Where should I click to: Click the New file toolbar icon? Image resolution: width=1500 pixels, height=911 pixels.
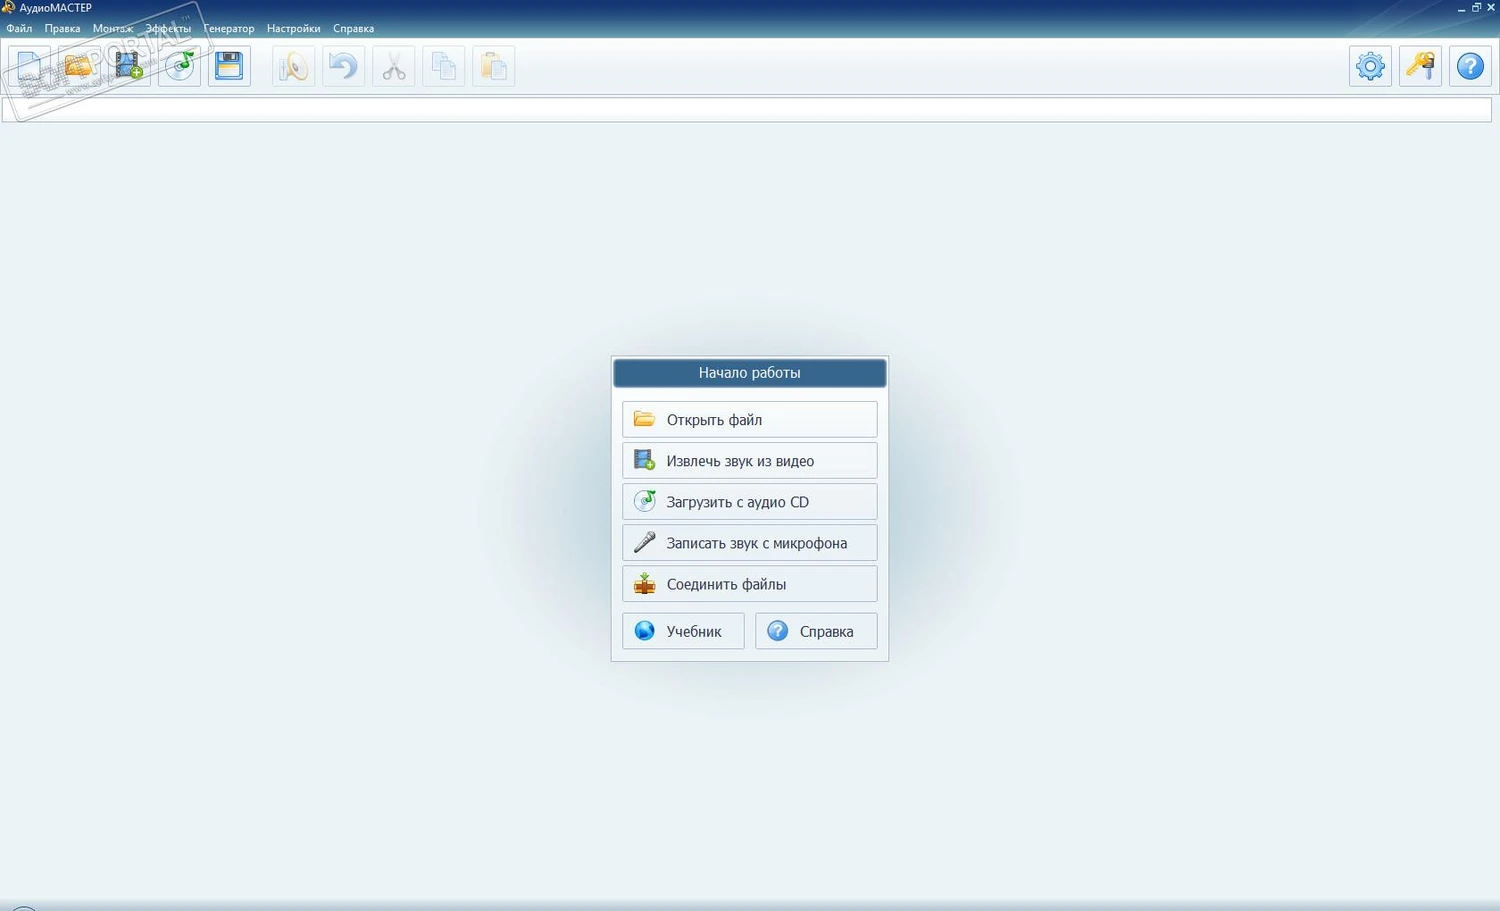tap(29, 67)
